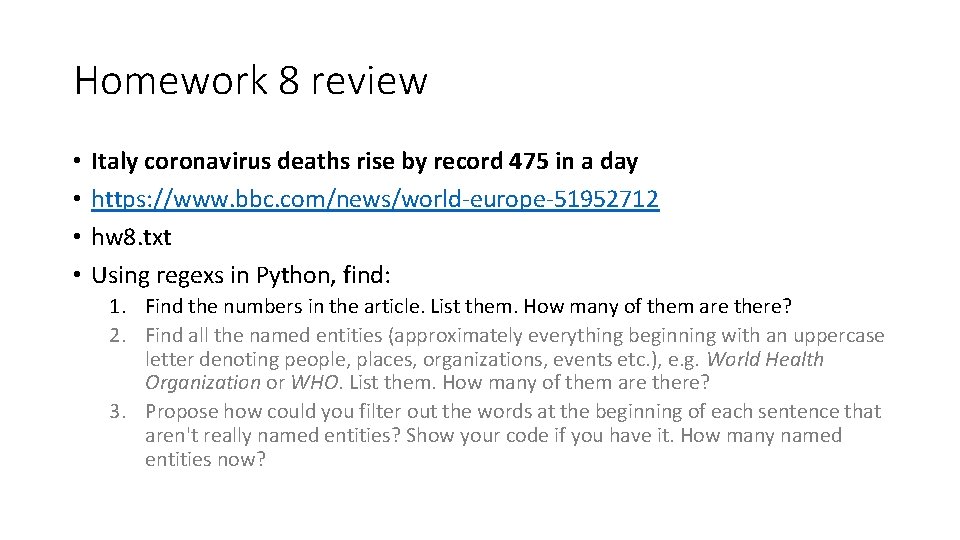The image size is (960, 540).
Task: Click the bullet before the Italy headline
Action: coord(77,161)
